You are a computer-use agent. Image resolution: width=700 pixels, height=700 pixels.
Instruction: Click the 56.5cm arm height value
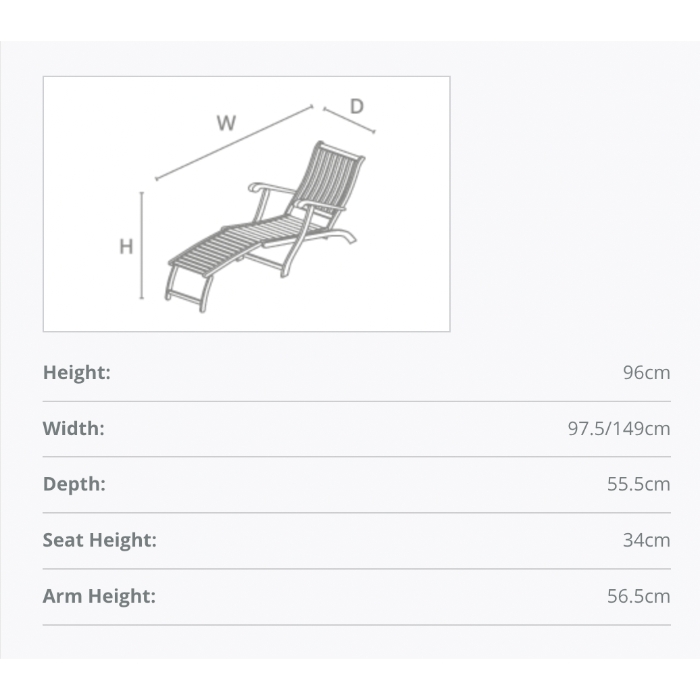click(638, 596)
